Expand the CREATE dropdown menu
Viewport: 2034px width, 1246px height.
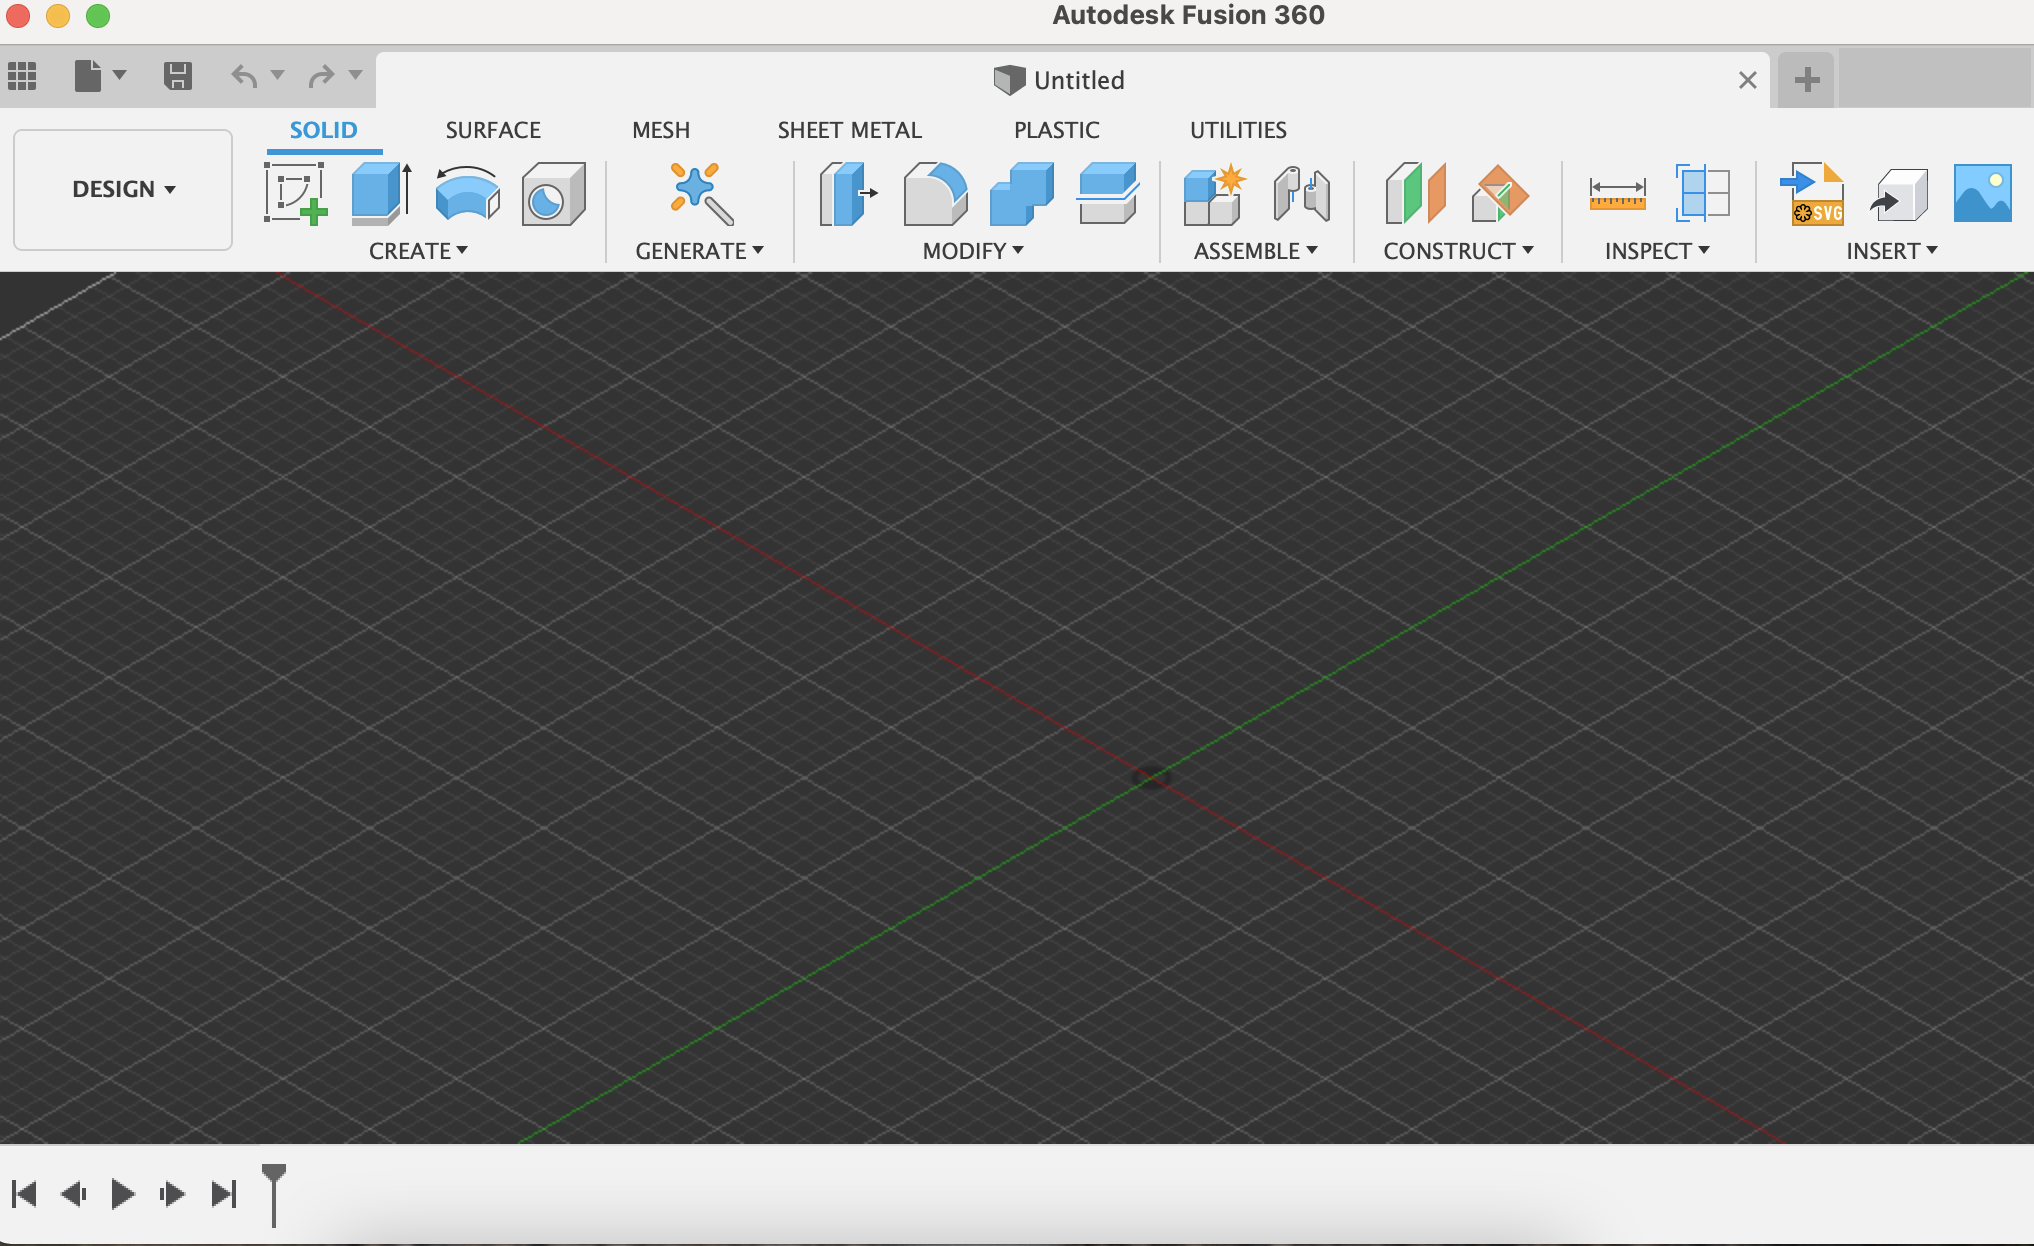(x=418, y=251)
